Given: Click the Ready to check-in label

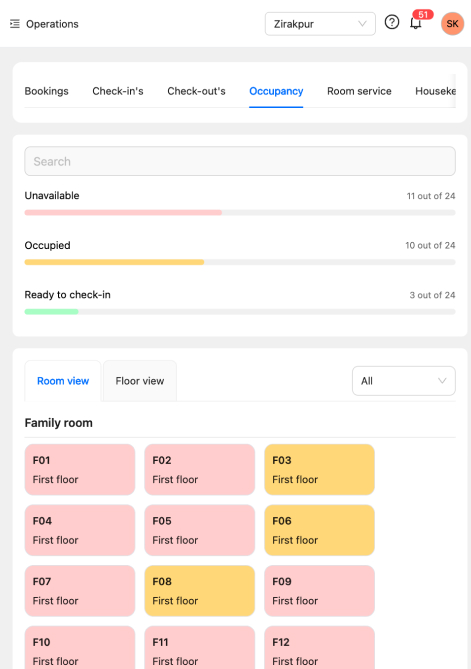Looking at the screenshot, I should click(x=67, y=295).
